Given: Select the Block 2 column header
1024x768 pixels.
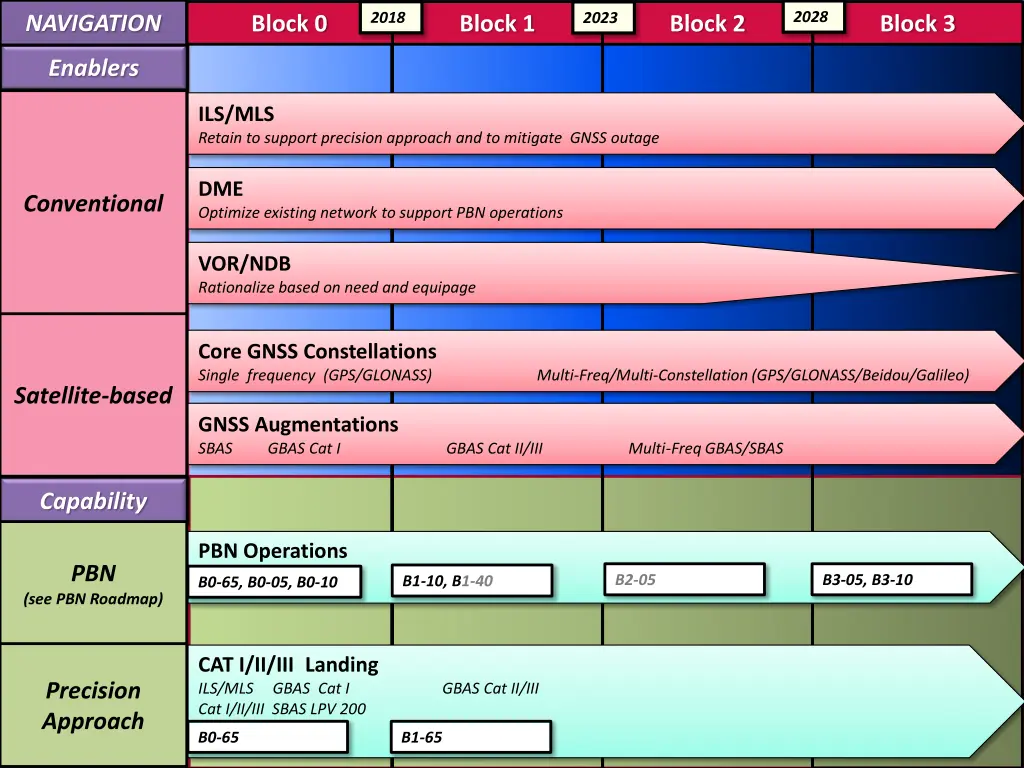Looking at the screenshot, I should pyautogui.click(x=707, y=24).
